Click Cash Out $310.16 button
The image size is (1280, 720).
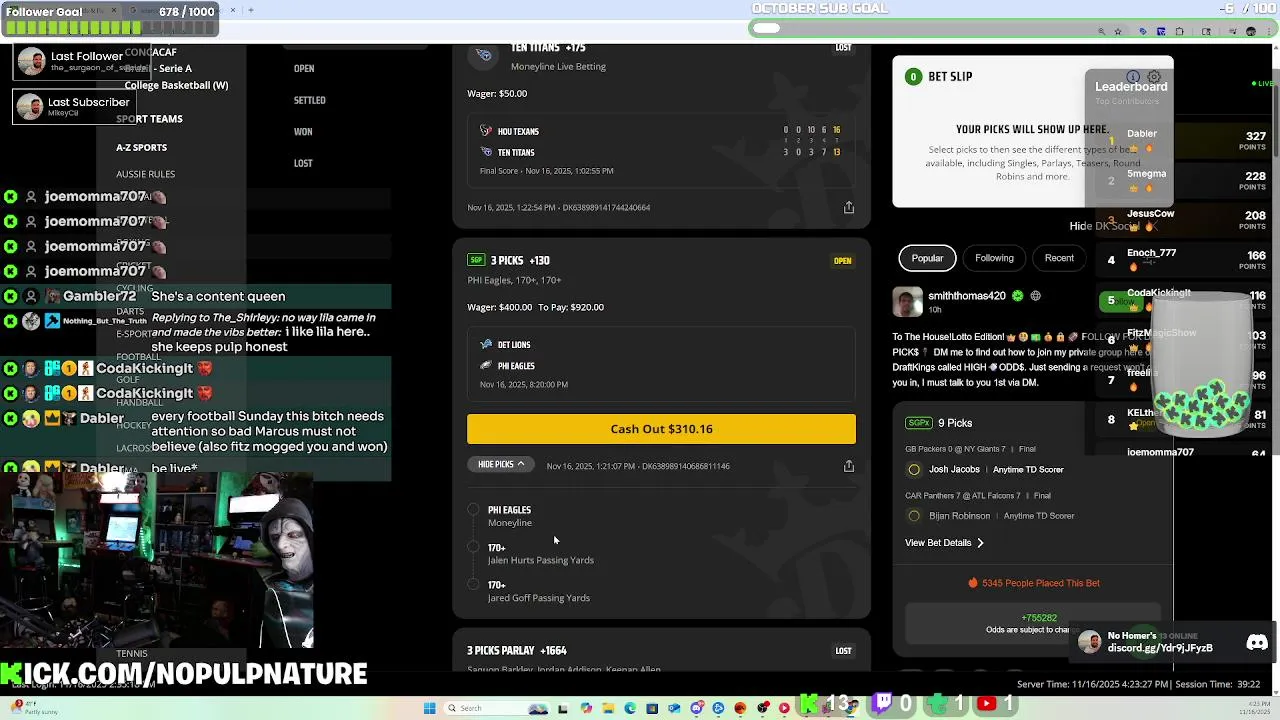661,429
